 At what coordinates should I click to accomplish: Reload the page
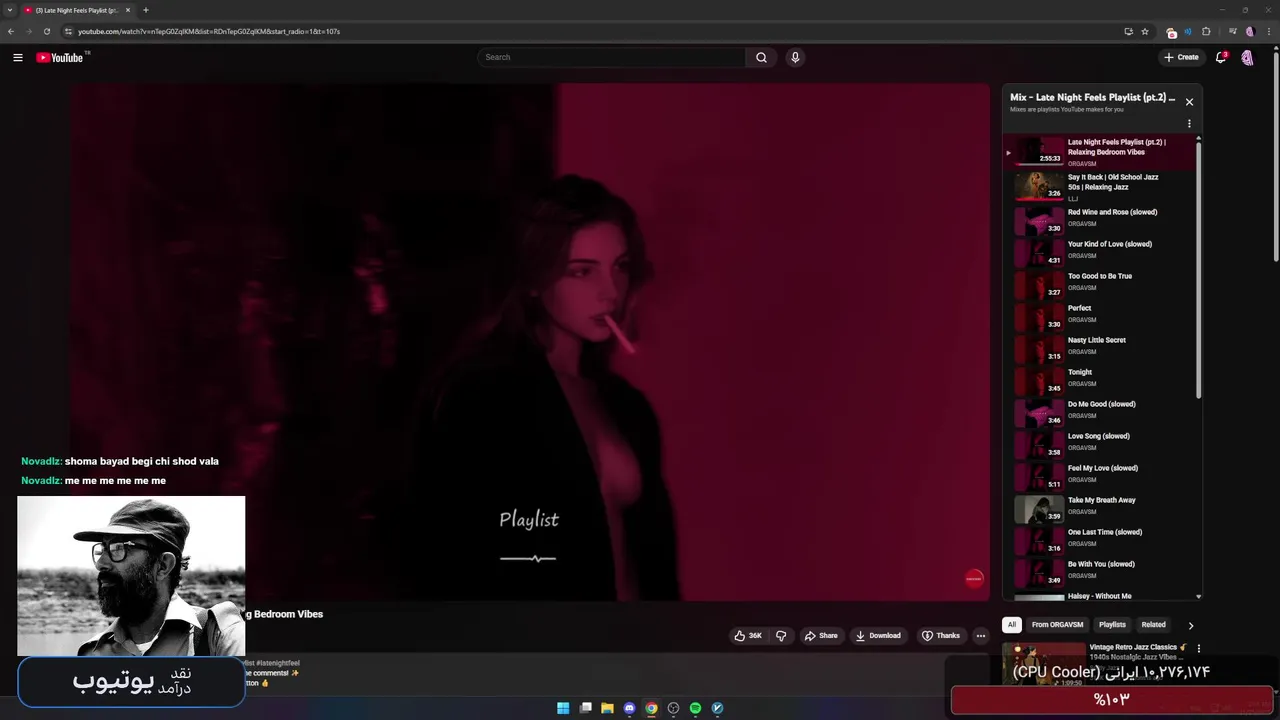(x=46, y=31)
